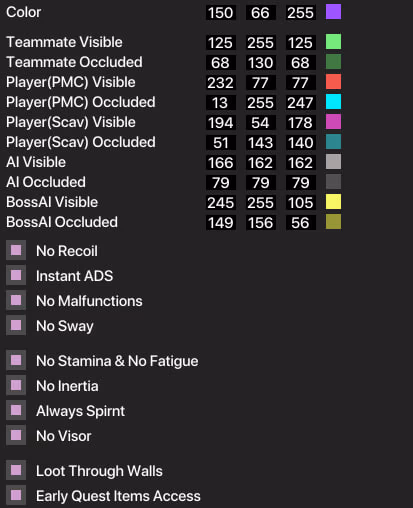413x508 pixels.
Task: Click the Color red value field 150
Action: point(221,13)
